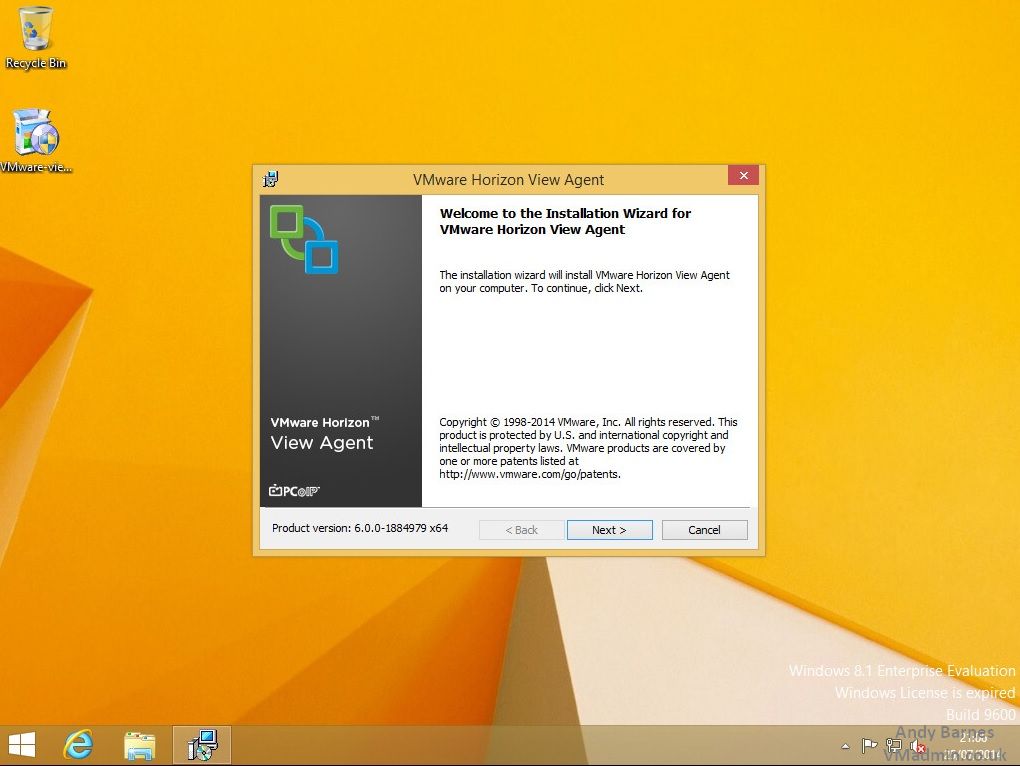This screenshot has height=766, width=1020.
Task: Click the VMware Horizon View Agent title text
Action: pyautogui.click(x=508, y=179)
